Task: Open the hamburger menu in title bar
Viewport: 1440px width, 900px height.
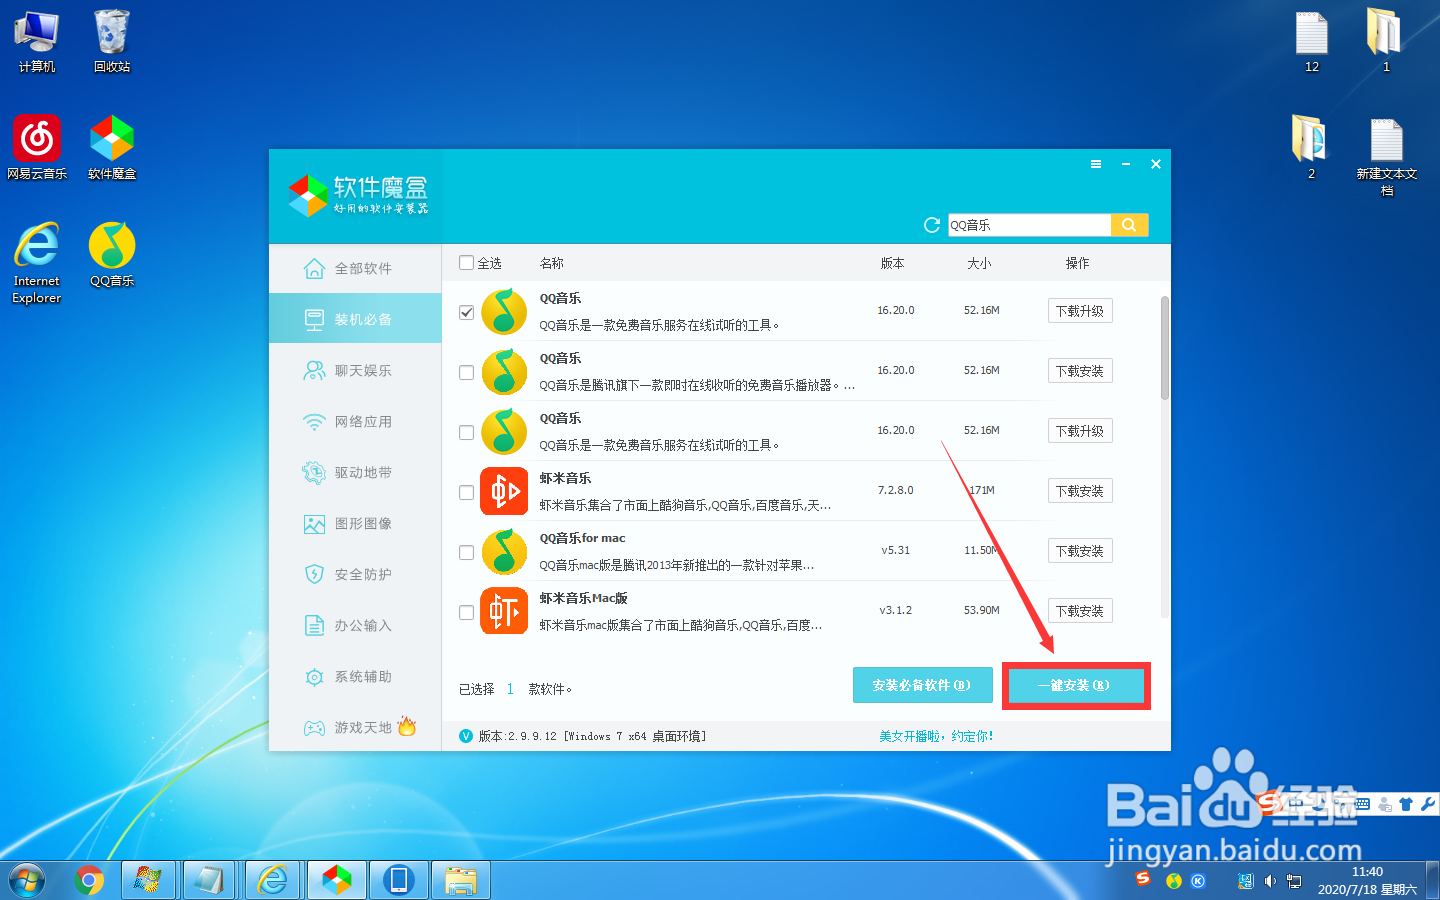Action: pos(1096,164)
